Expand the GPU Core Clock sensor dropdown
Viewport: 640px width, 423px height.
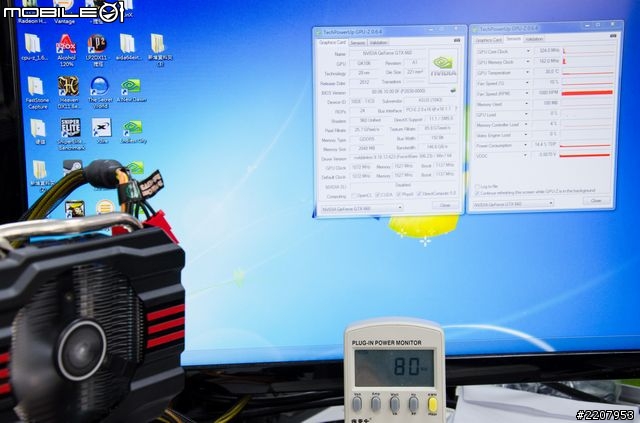click(527, 51)
